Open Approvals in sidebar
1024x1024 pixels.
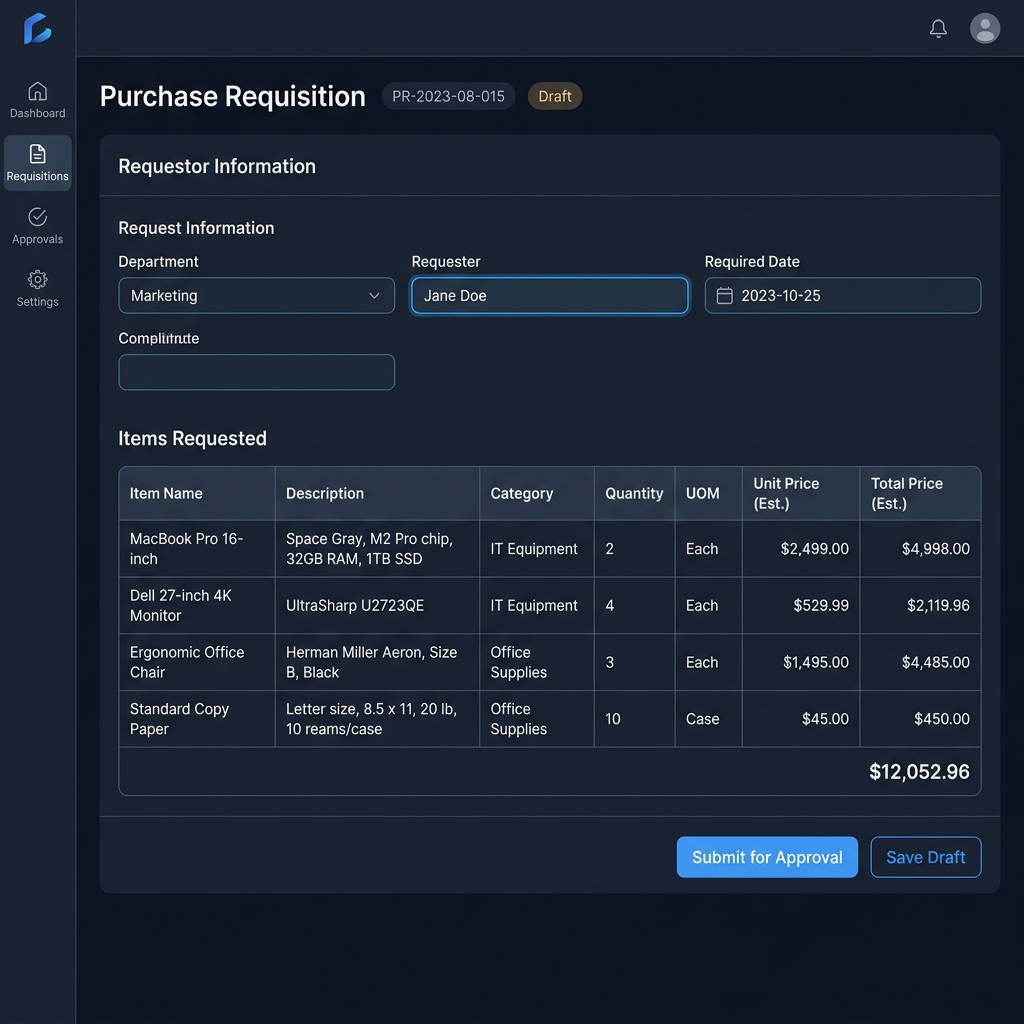(37, 226)
